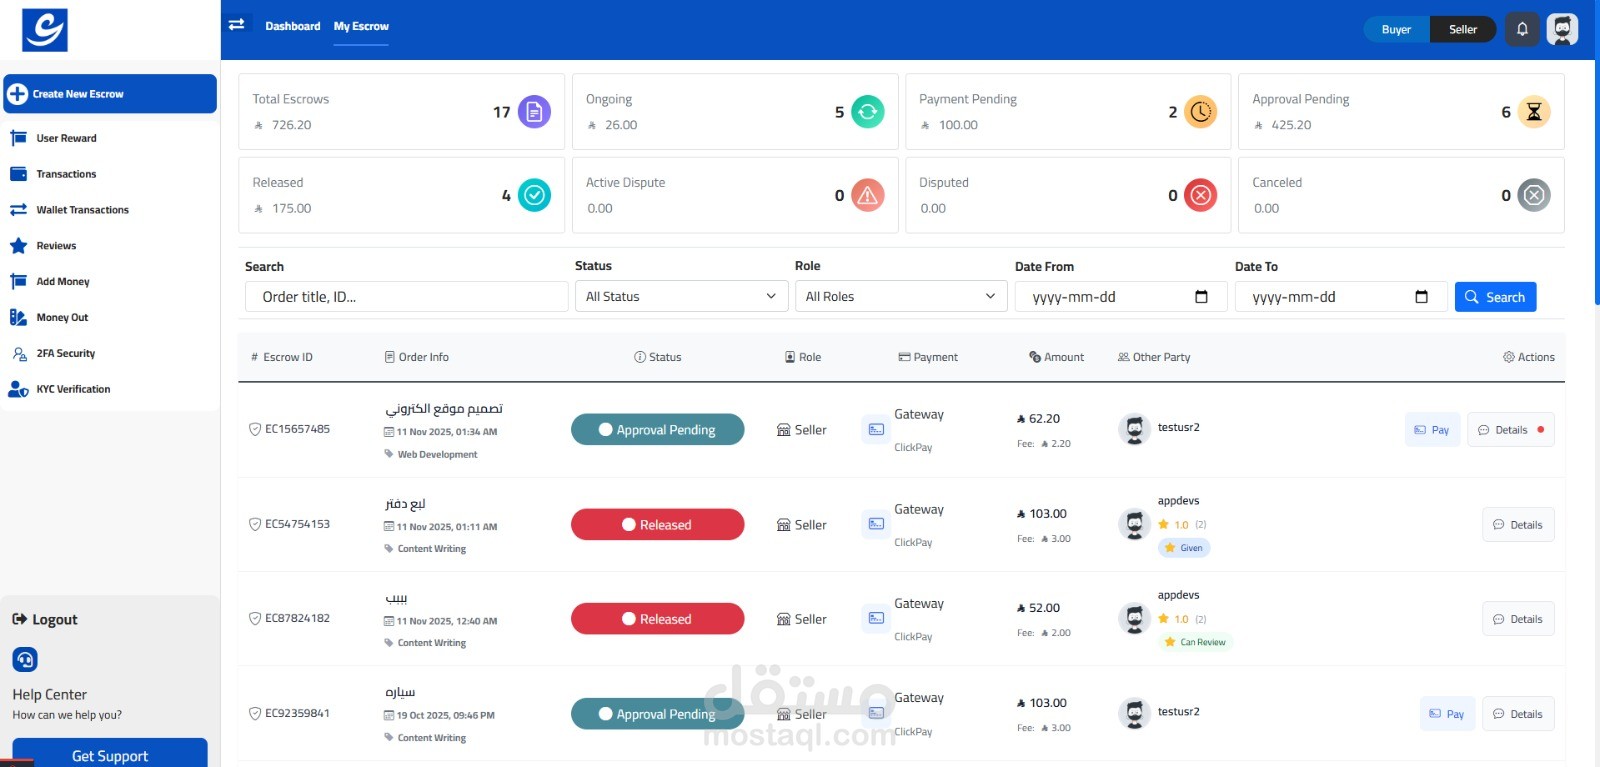Screen dimensions: 1600x767
Task: Click appdevs avatar in EC54754153 row
Action: click(x=1134, y=524)
